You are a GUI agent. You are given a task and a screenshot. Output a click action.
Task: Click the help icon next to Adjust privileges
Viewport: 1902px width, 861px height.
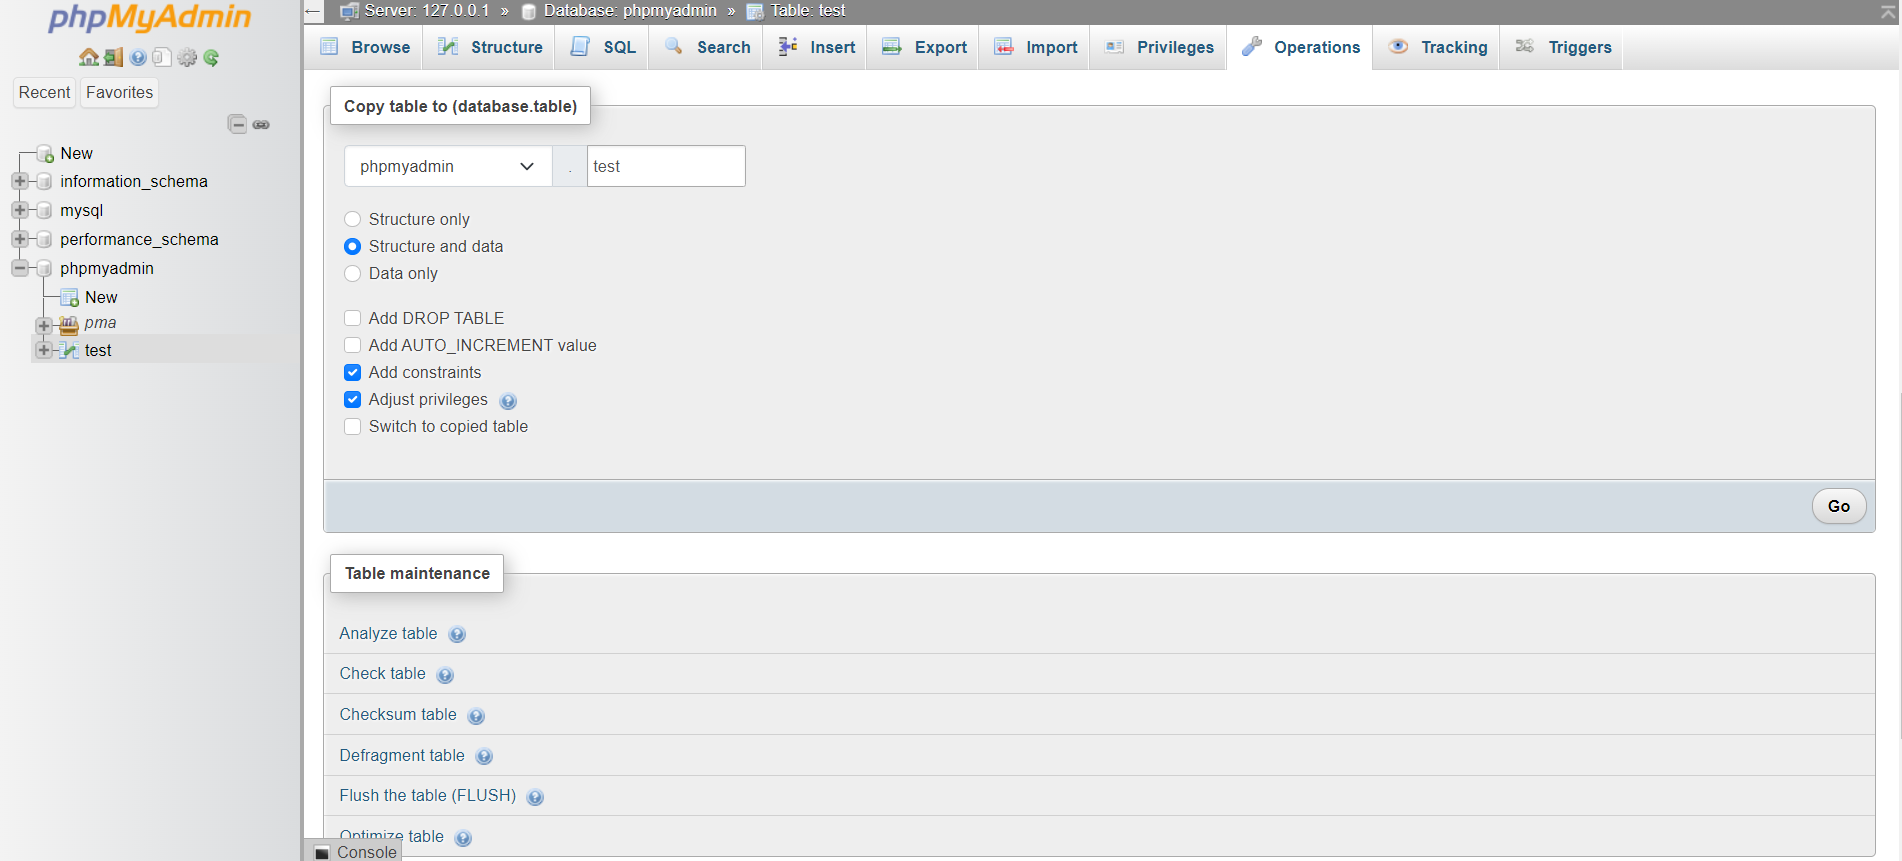pyautogui.click(x=508, y=401)
